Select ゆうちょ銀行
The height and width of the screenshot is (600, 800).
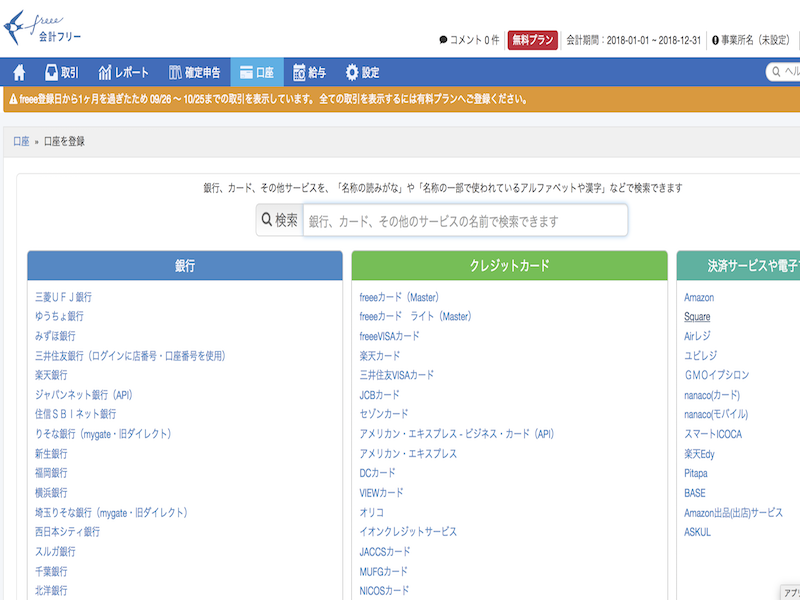click(x=59, y=316)
